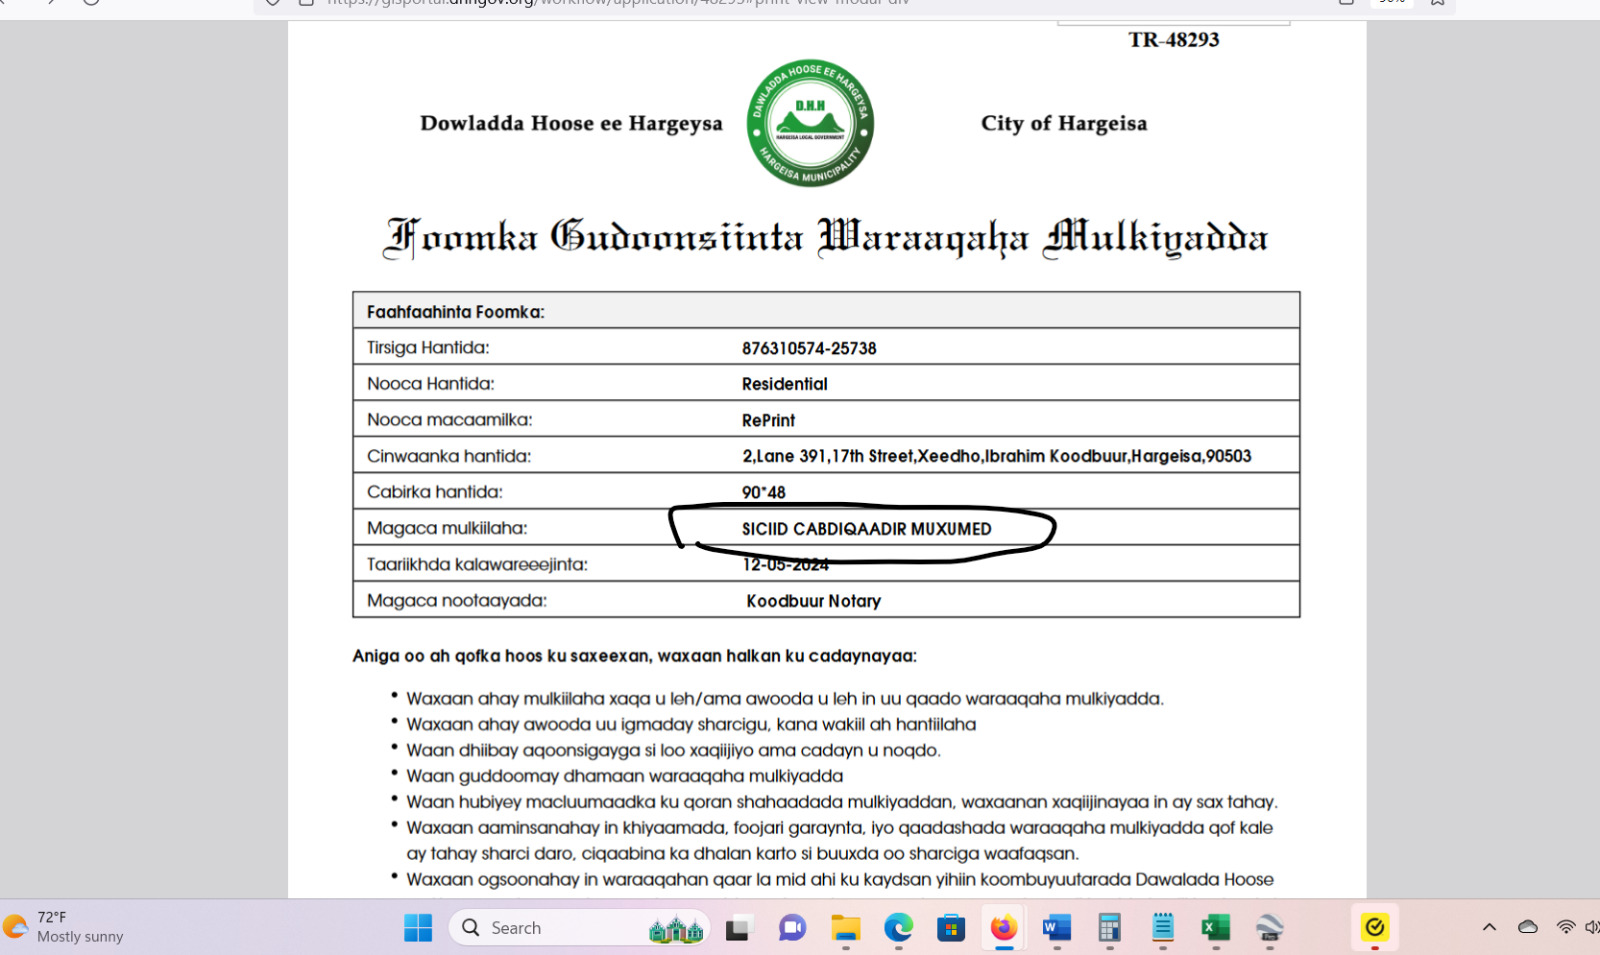Open Microsoft Word from the taskbar
The image size is (1600, 955).
(1057, 928)
